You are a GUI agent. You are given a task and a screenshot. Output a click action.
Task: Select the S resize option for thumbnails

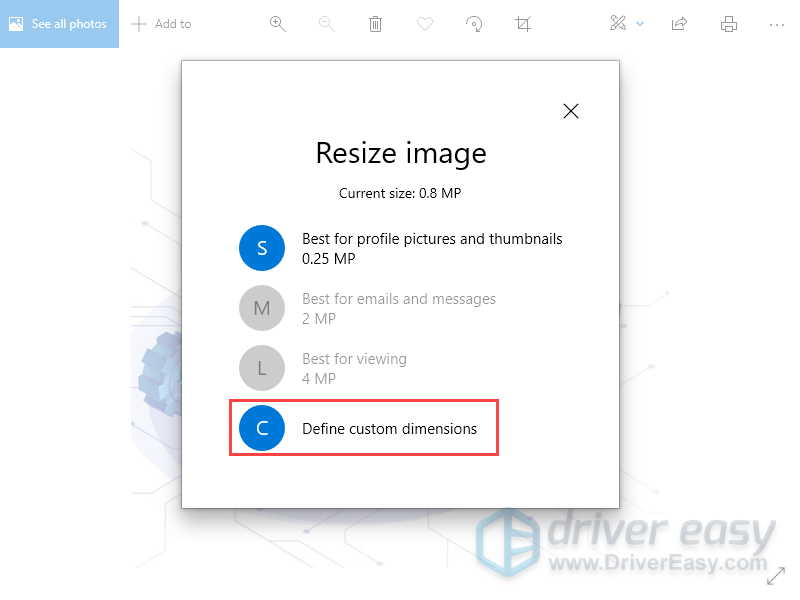262,248
